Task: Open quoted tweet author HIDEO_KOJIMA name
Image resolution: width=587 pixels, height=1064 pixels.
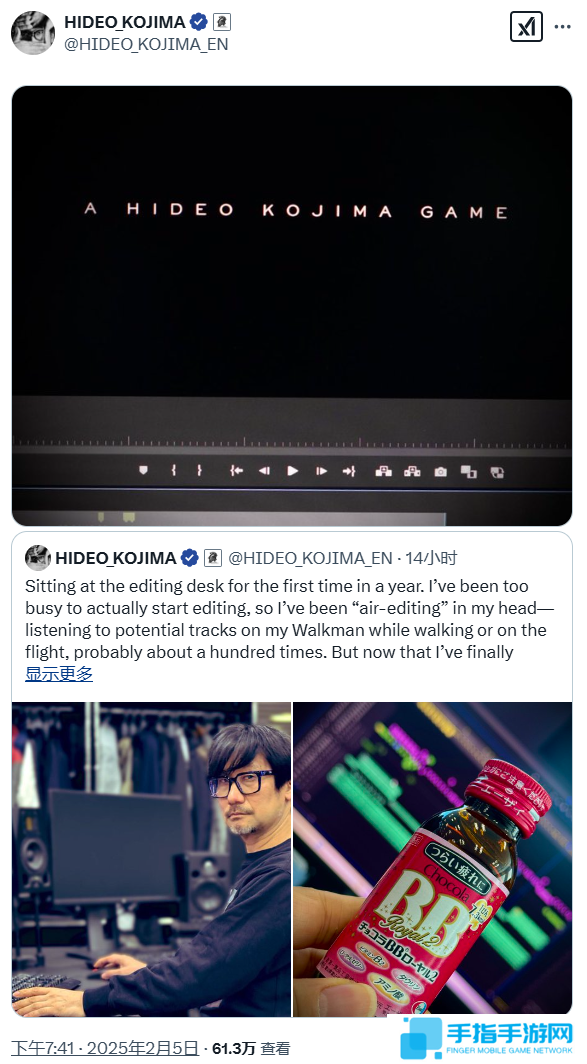Action: click(116, 558)
